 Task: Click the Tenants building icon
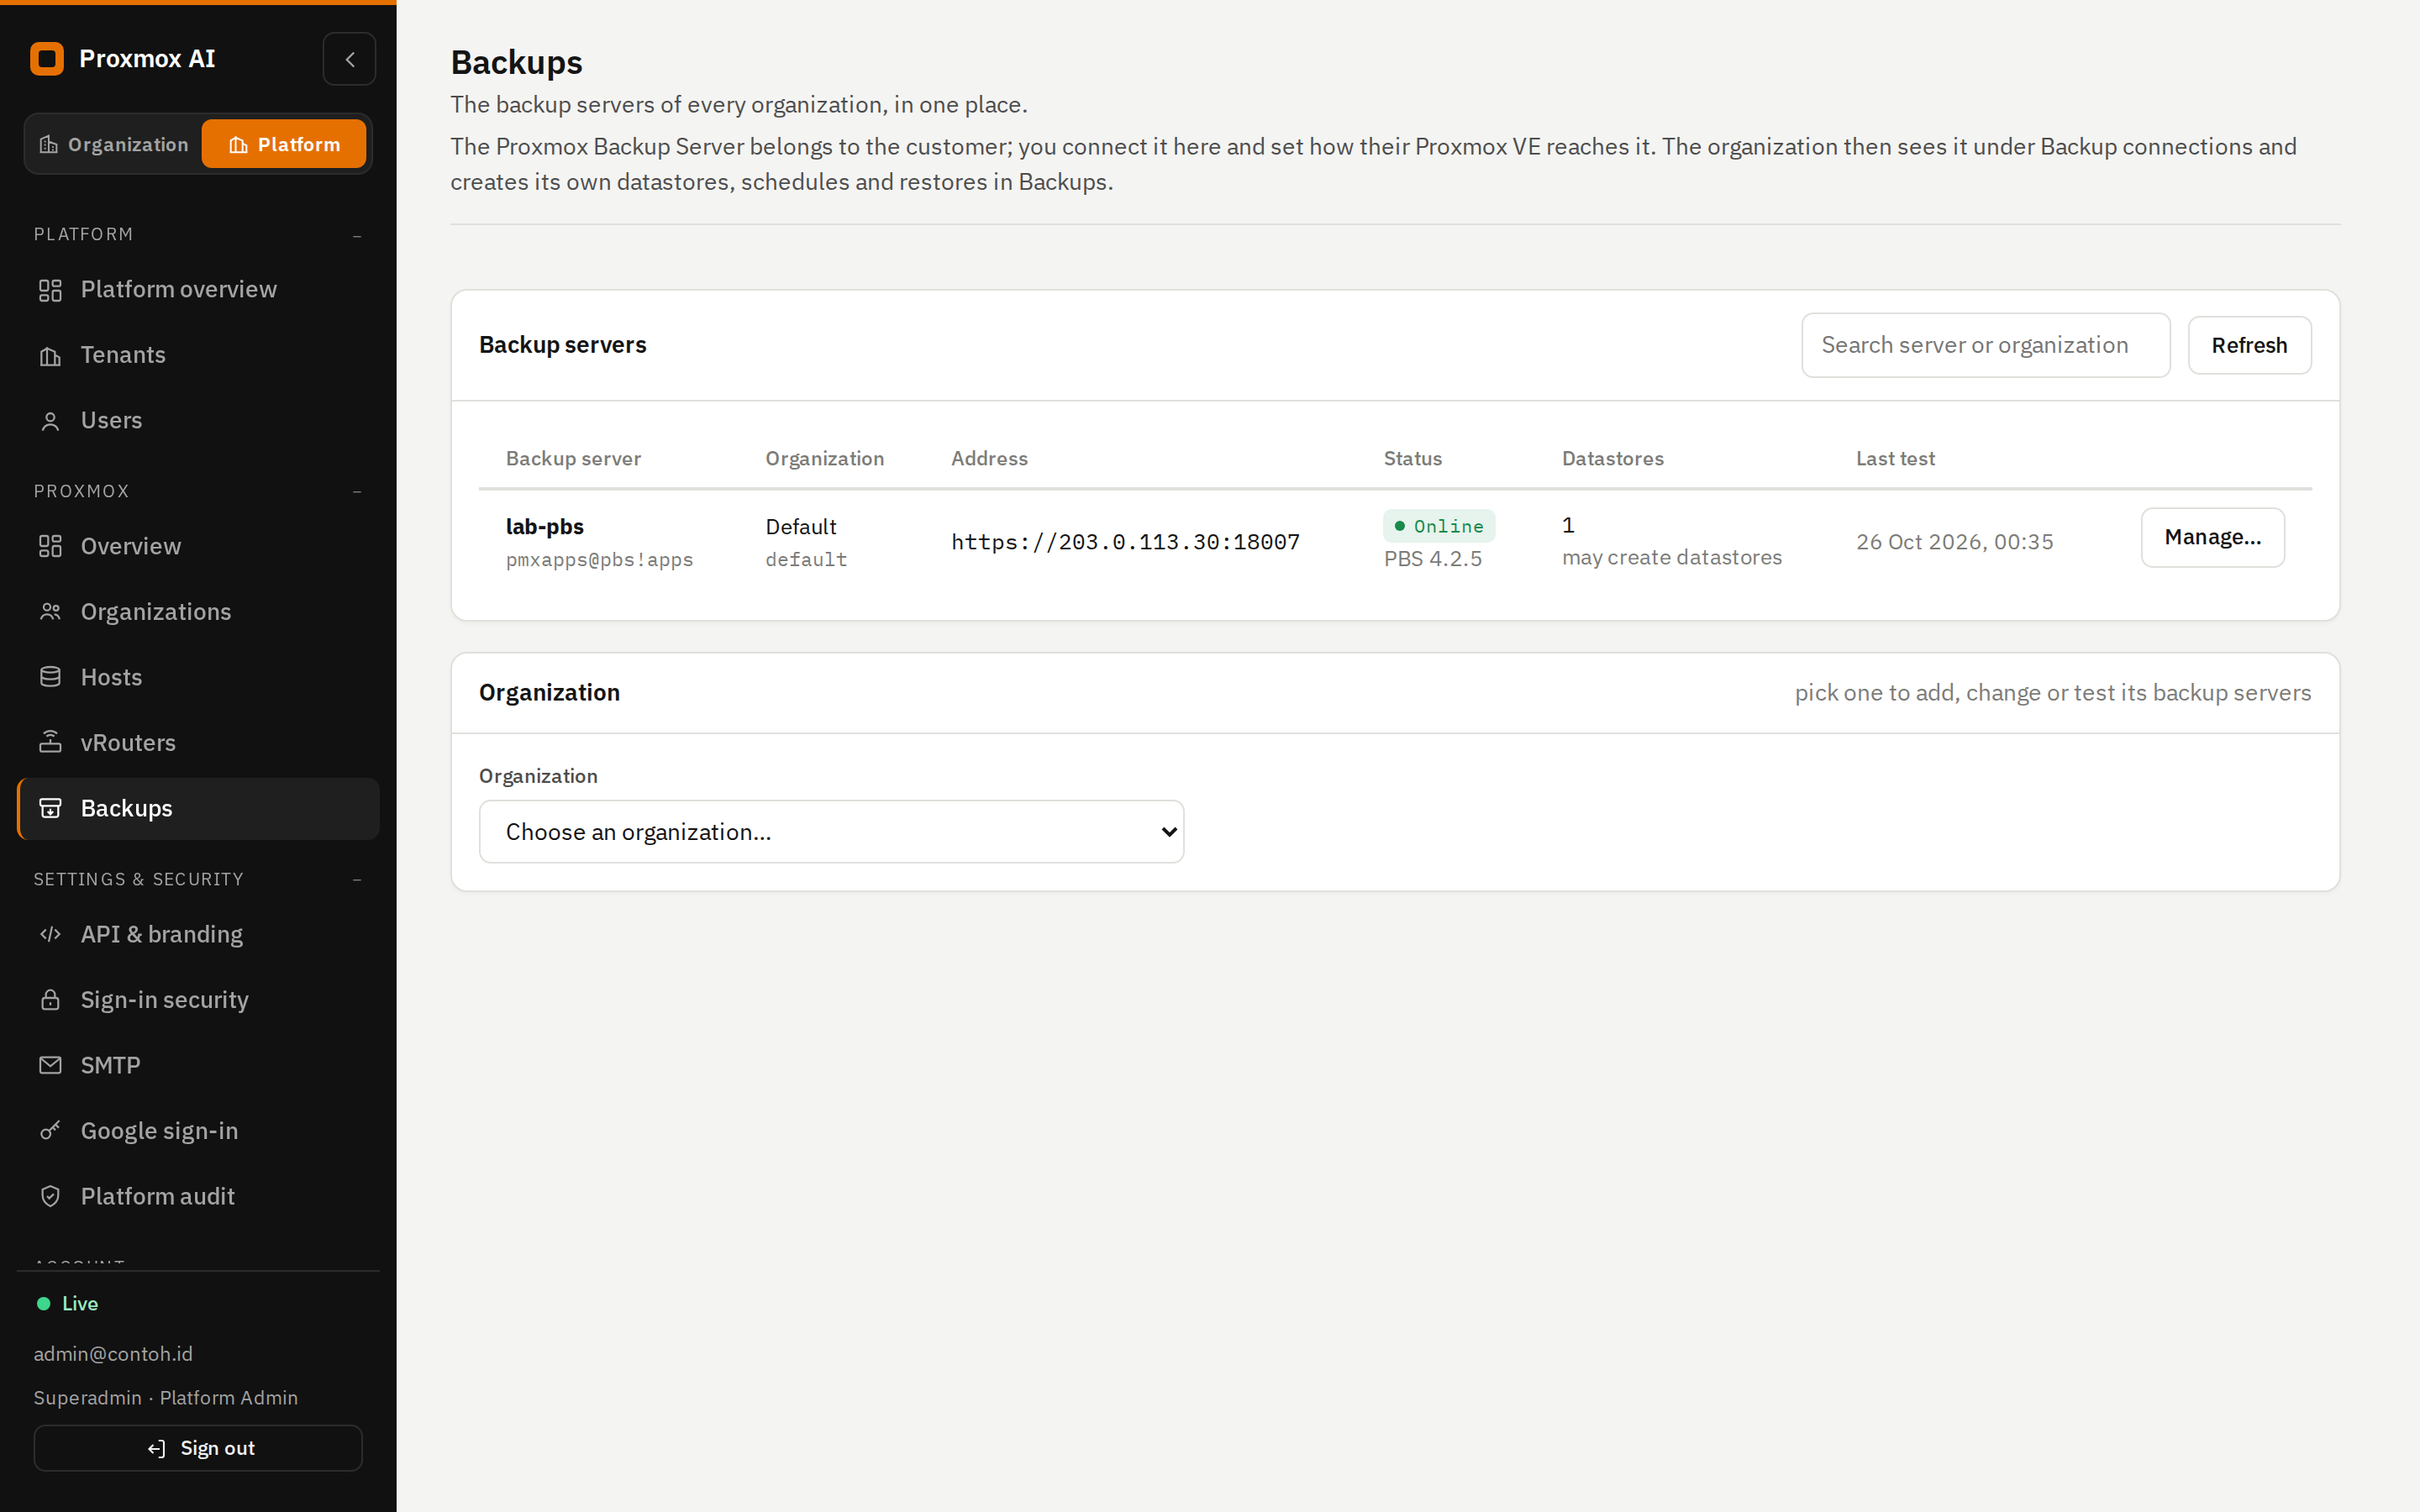tap(50, 356)
